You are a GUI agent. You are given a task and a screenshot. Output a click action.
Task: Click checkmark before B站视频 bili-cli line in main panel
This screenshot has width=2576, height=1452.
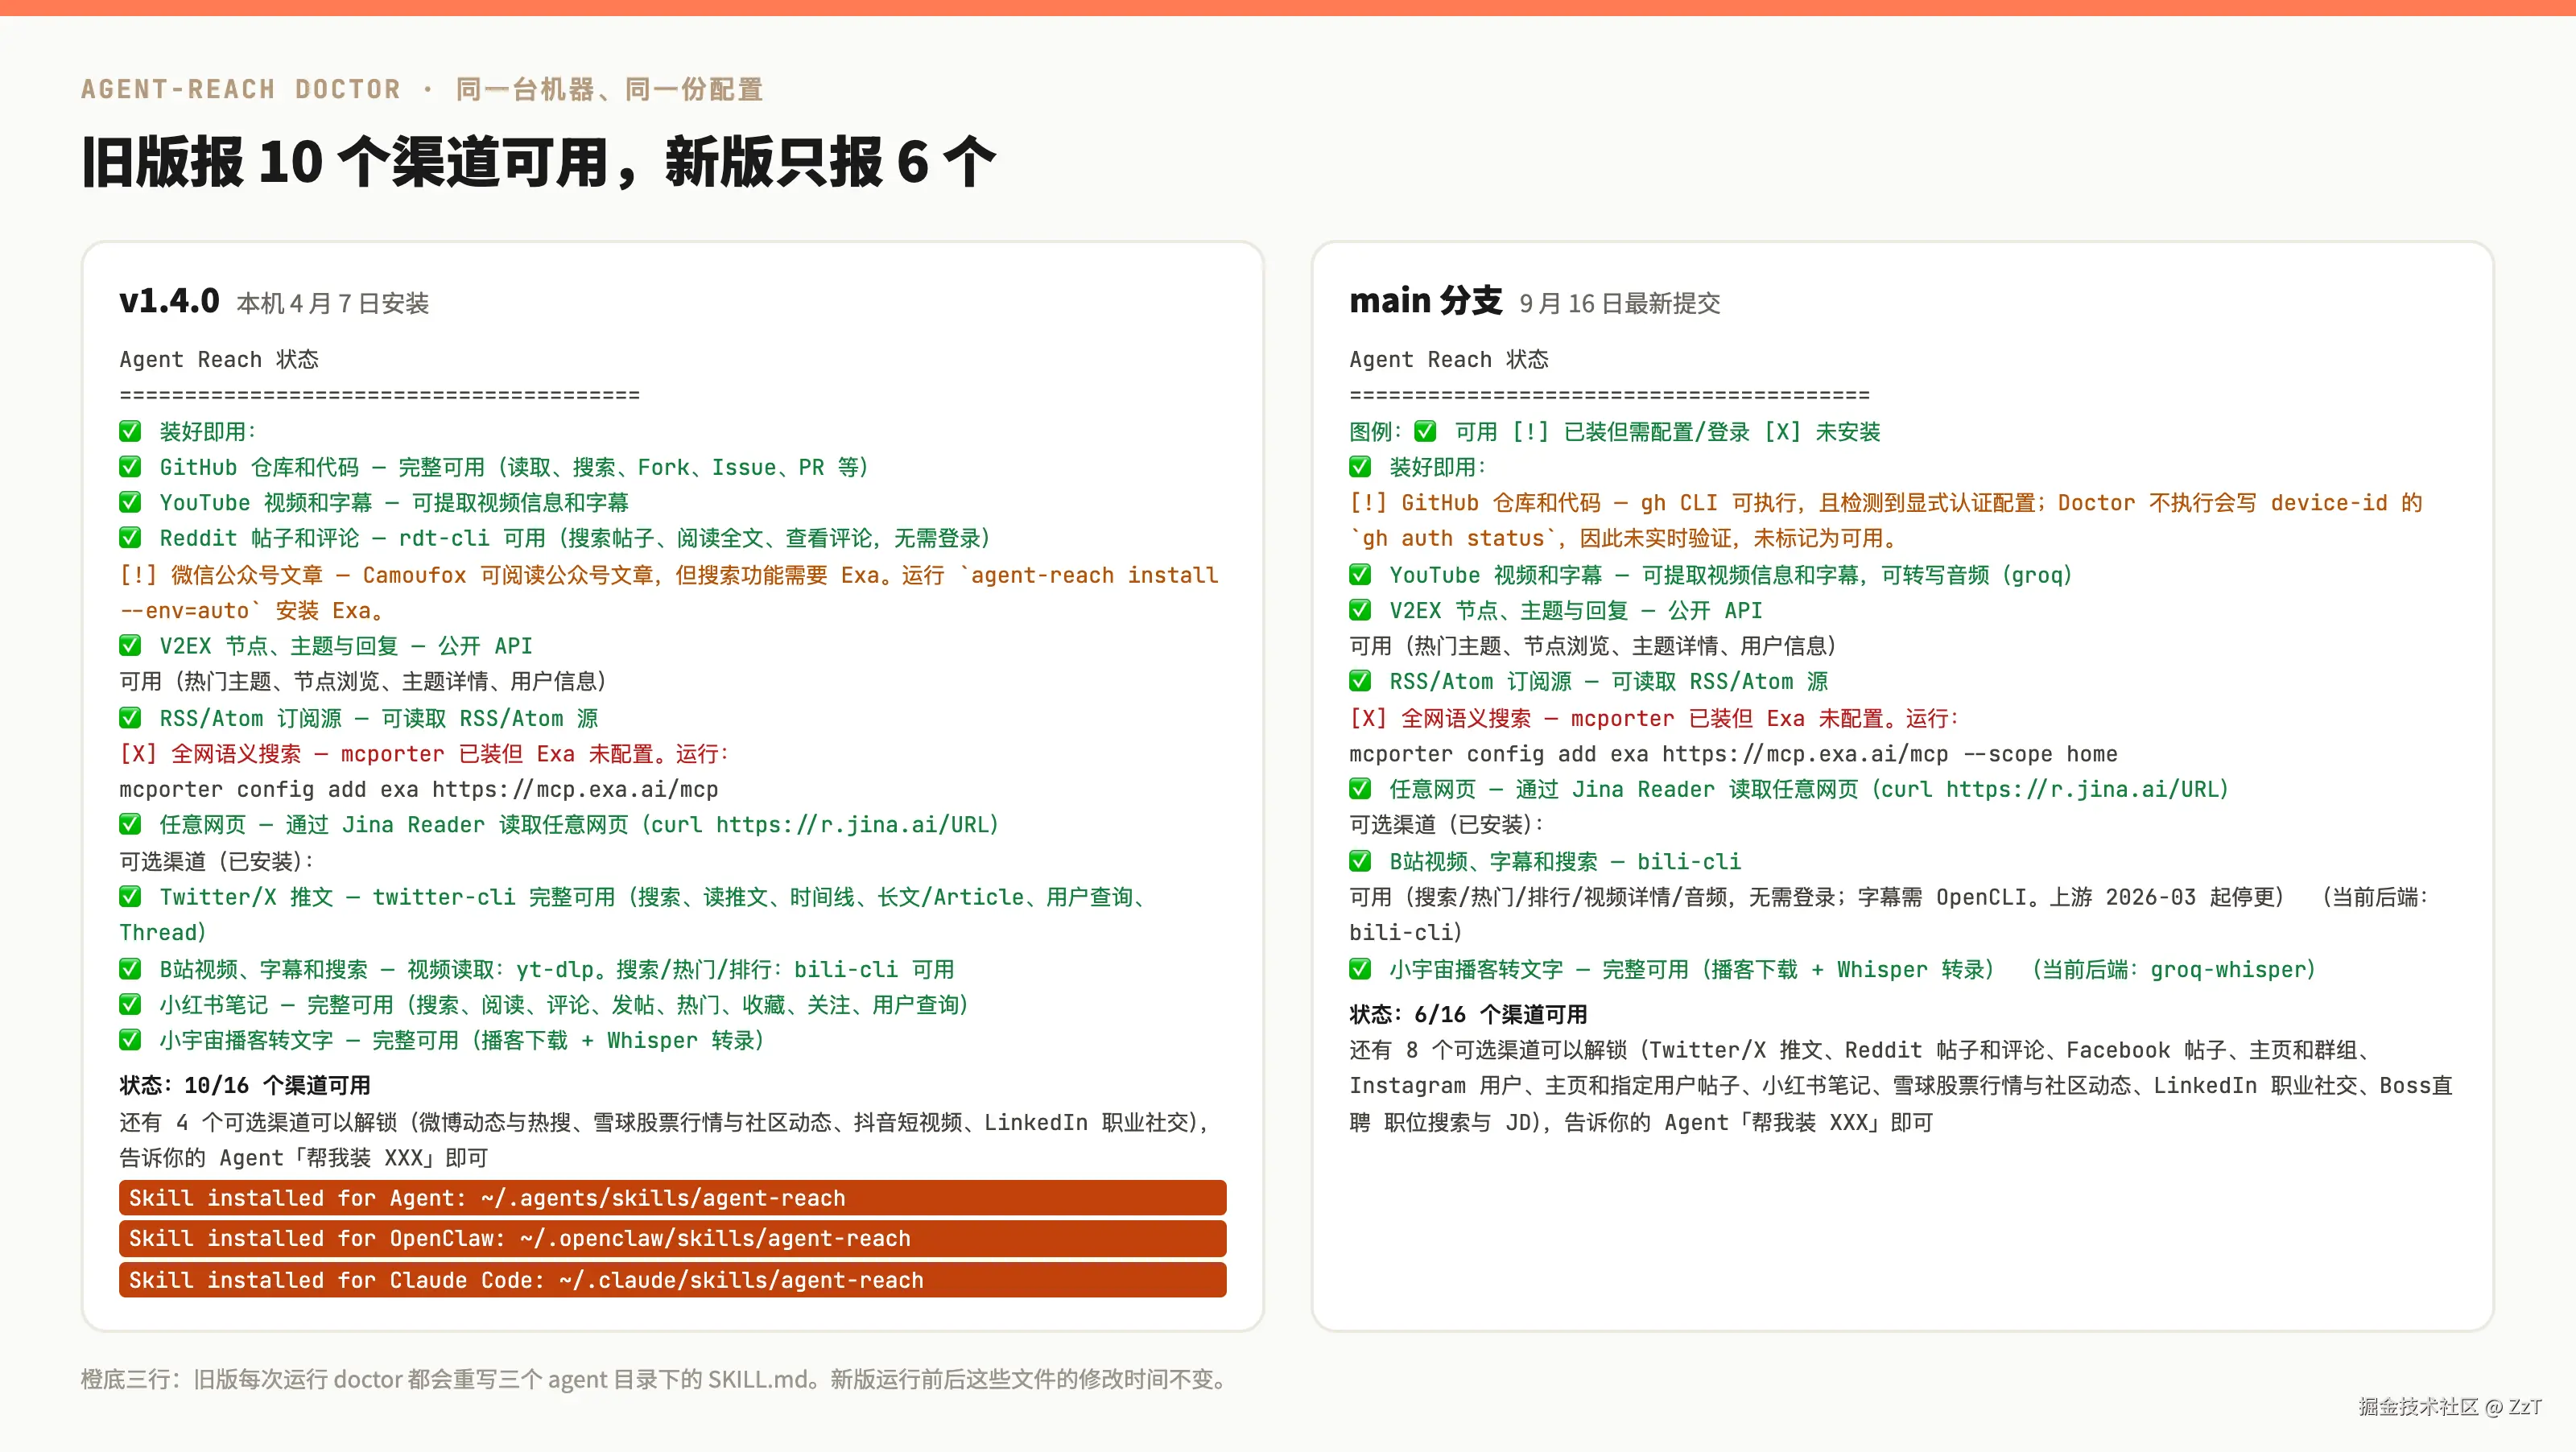click(x=1360, y=861)
